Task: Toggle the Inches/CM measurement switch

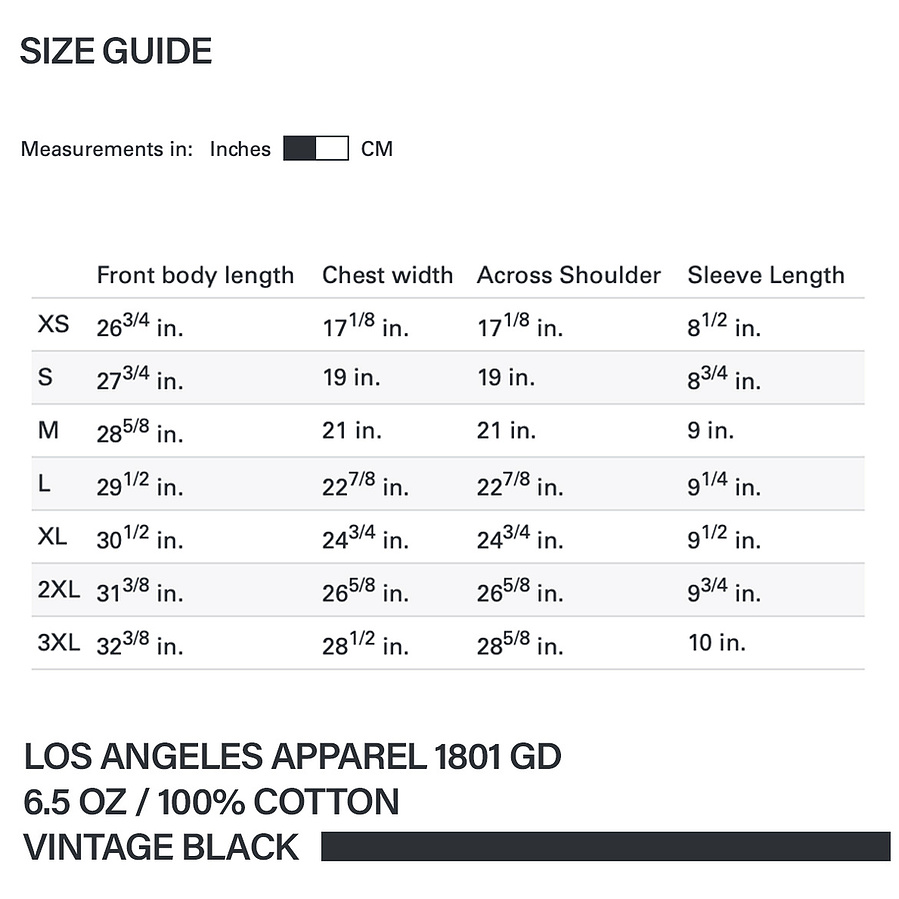Action: tap(316, 148)
